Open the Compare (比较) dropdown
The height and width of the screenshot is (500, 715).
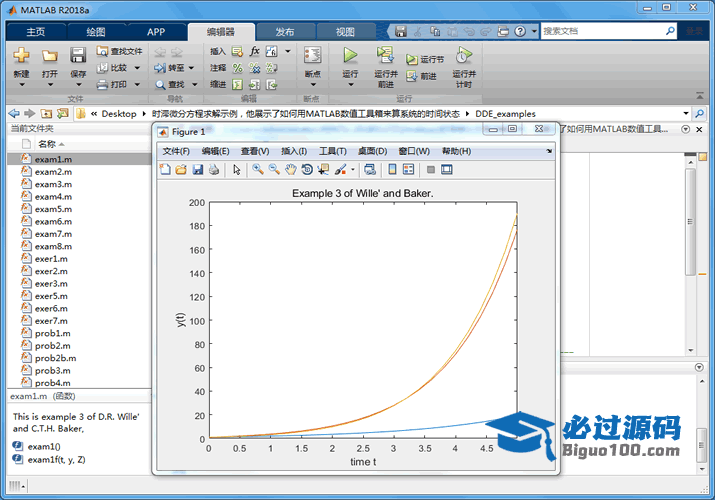[137, 68]
